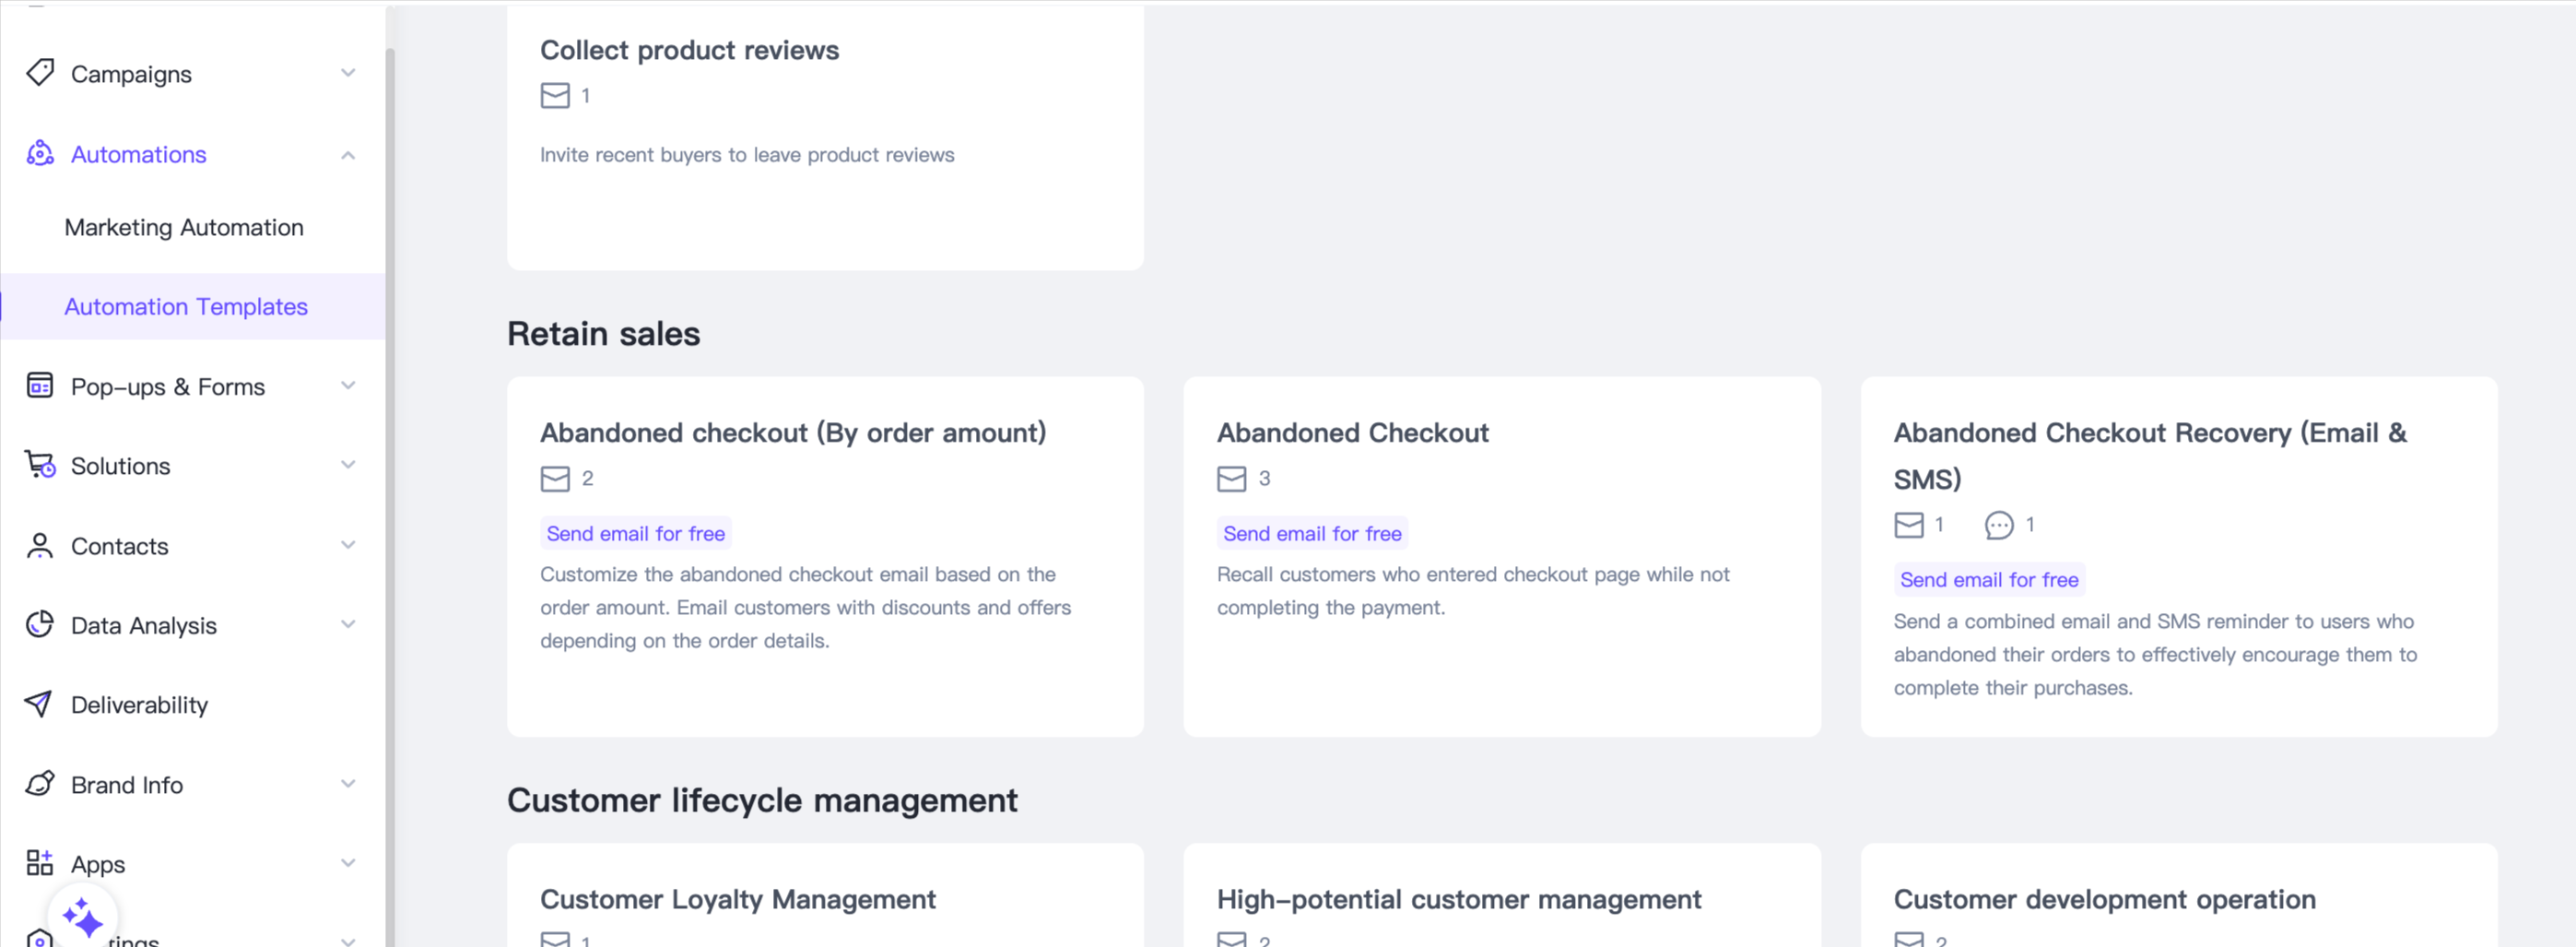Click the Deliverability paper plane icon
2576x947 pixels.
(x=39, y=704)
